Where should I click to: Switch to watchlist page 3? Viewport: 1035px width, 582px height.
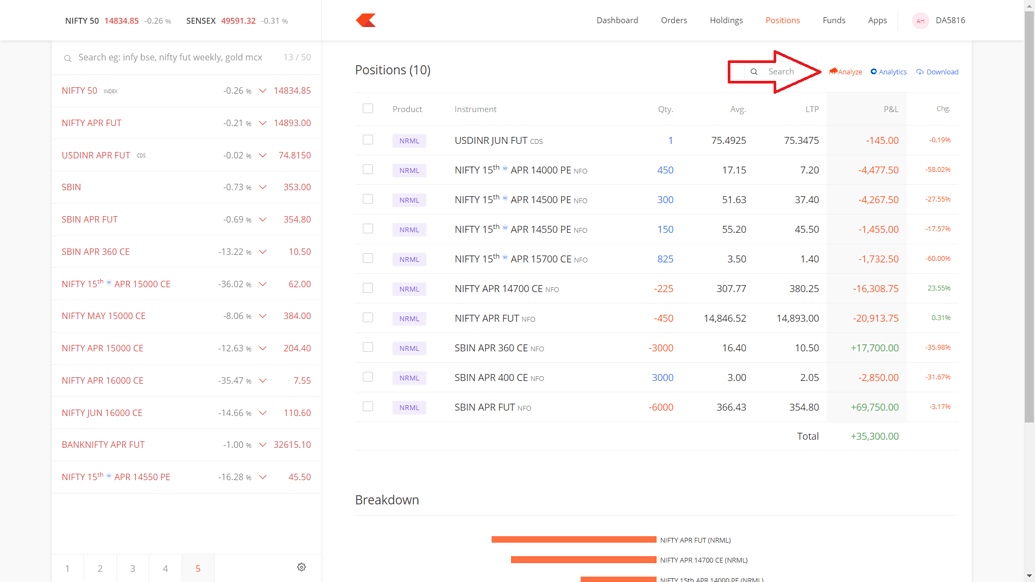132,567
